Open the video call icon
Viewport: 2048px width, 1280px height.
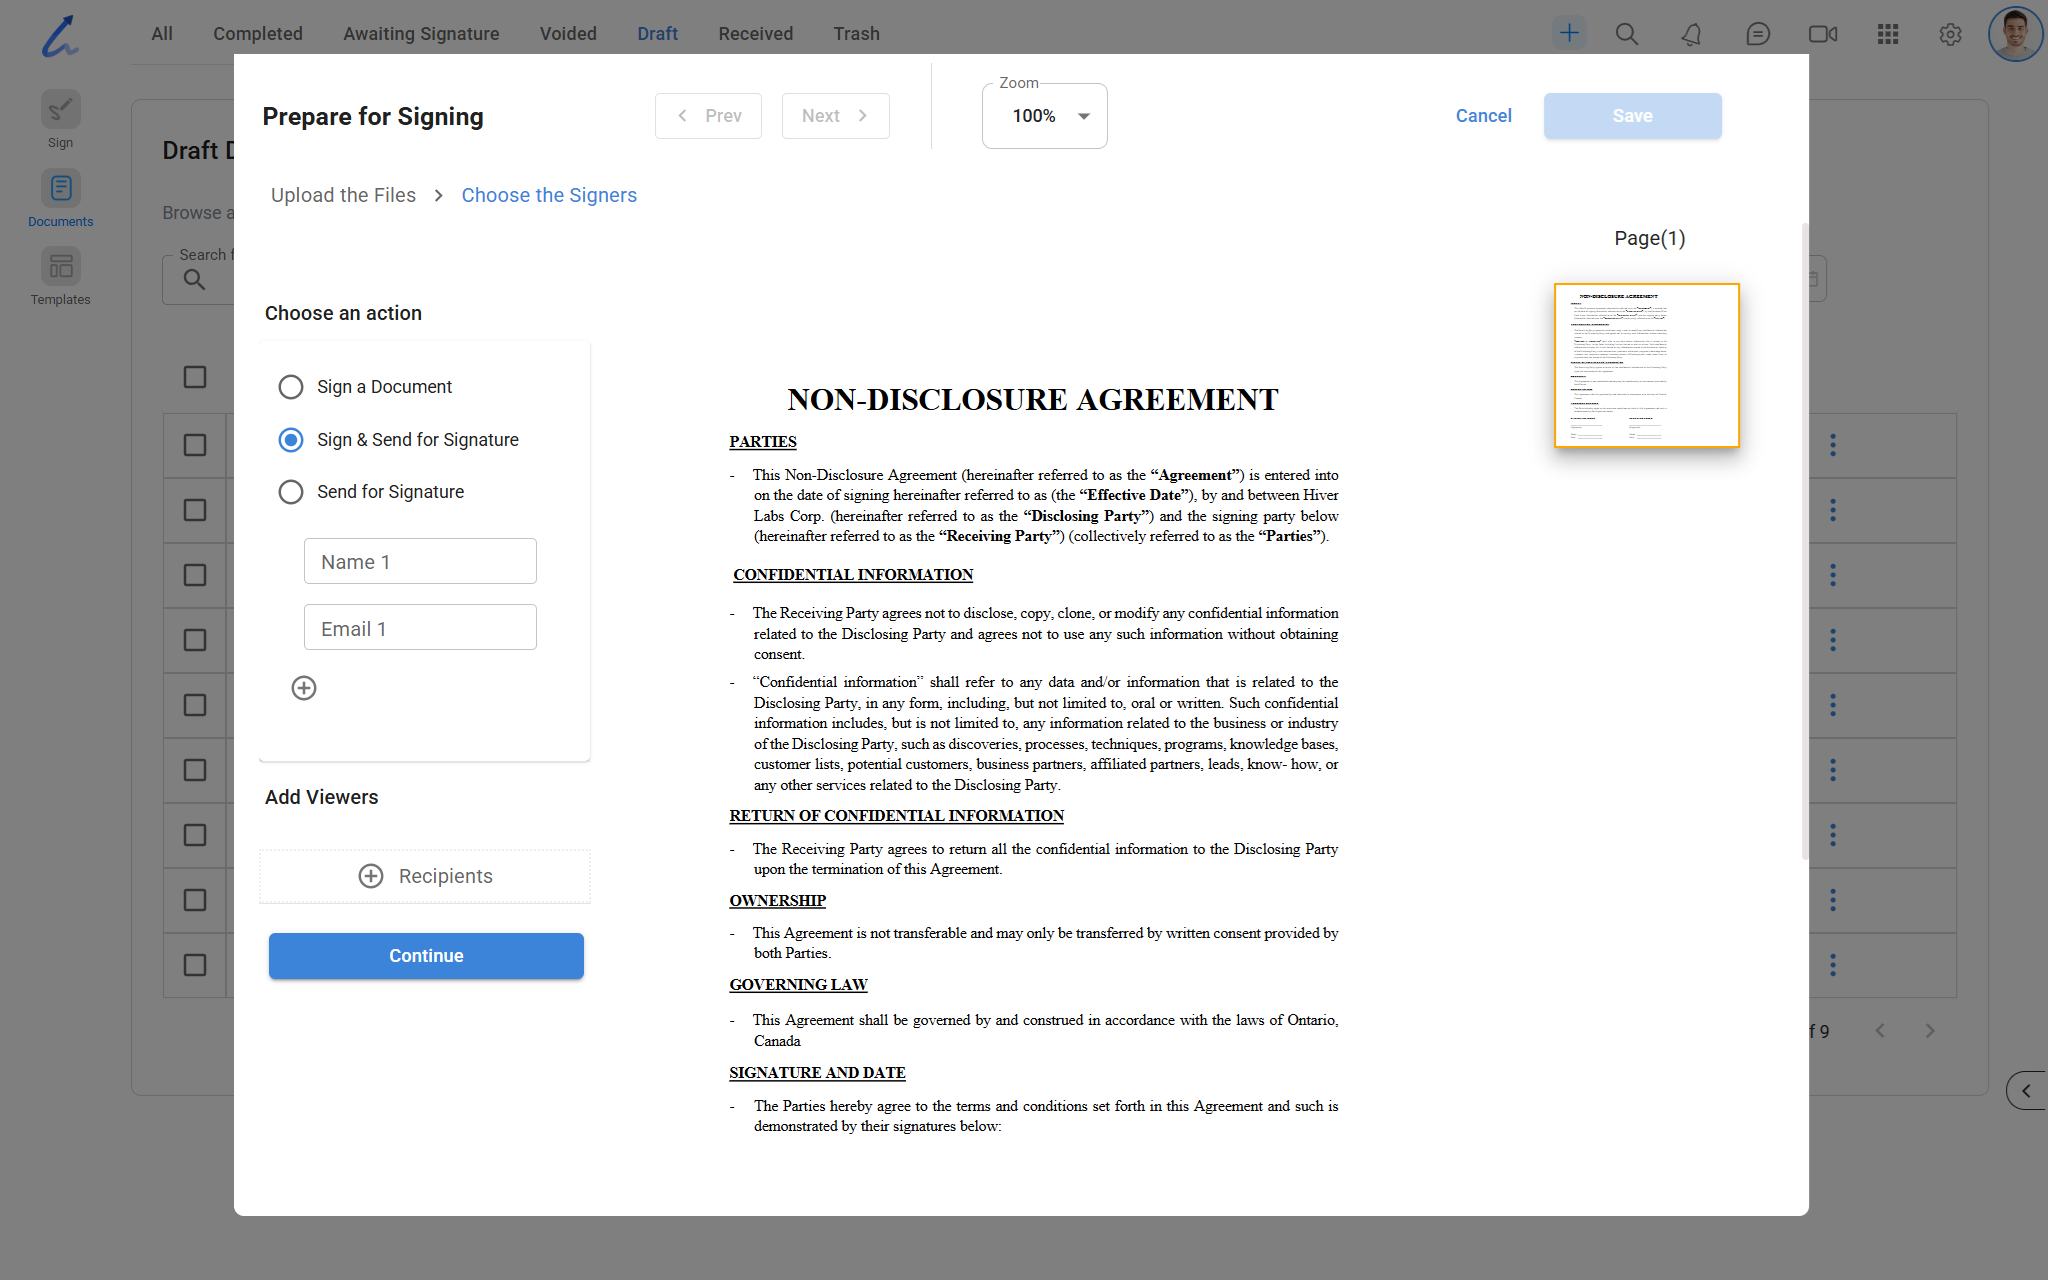click(x=1822, y=34)
